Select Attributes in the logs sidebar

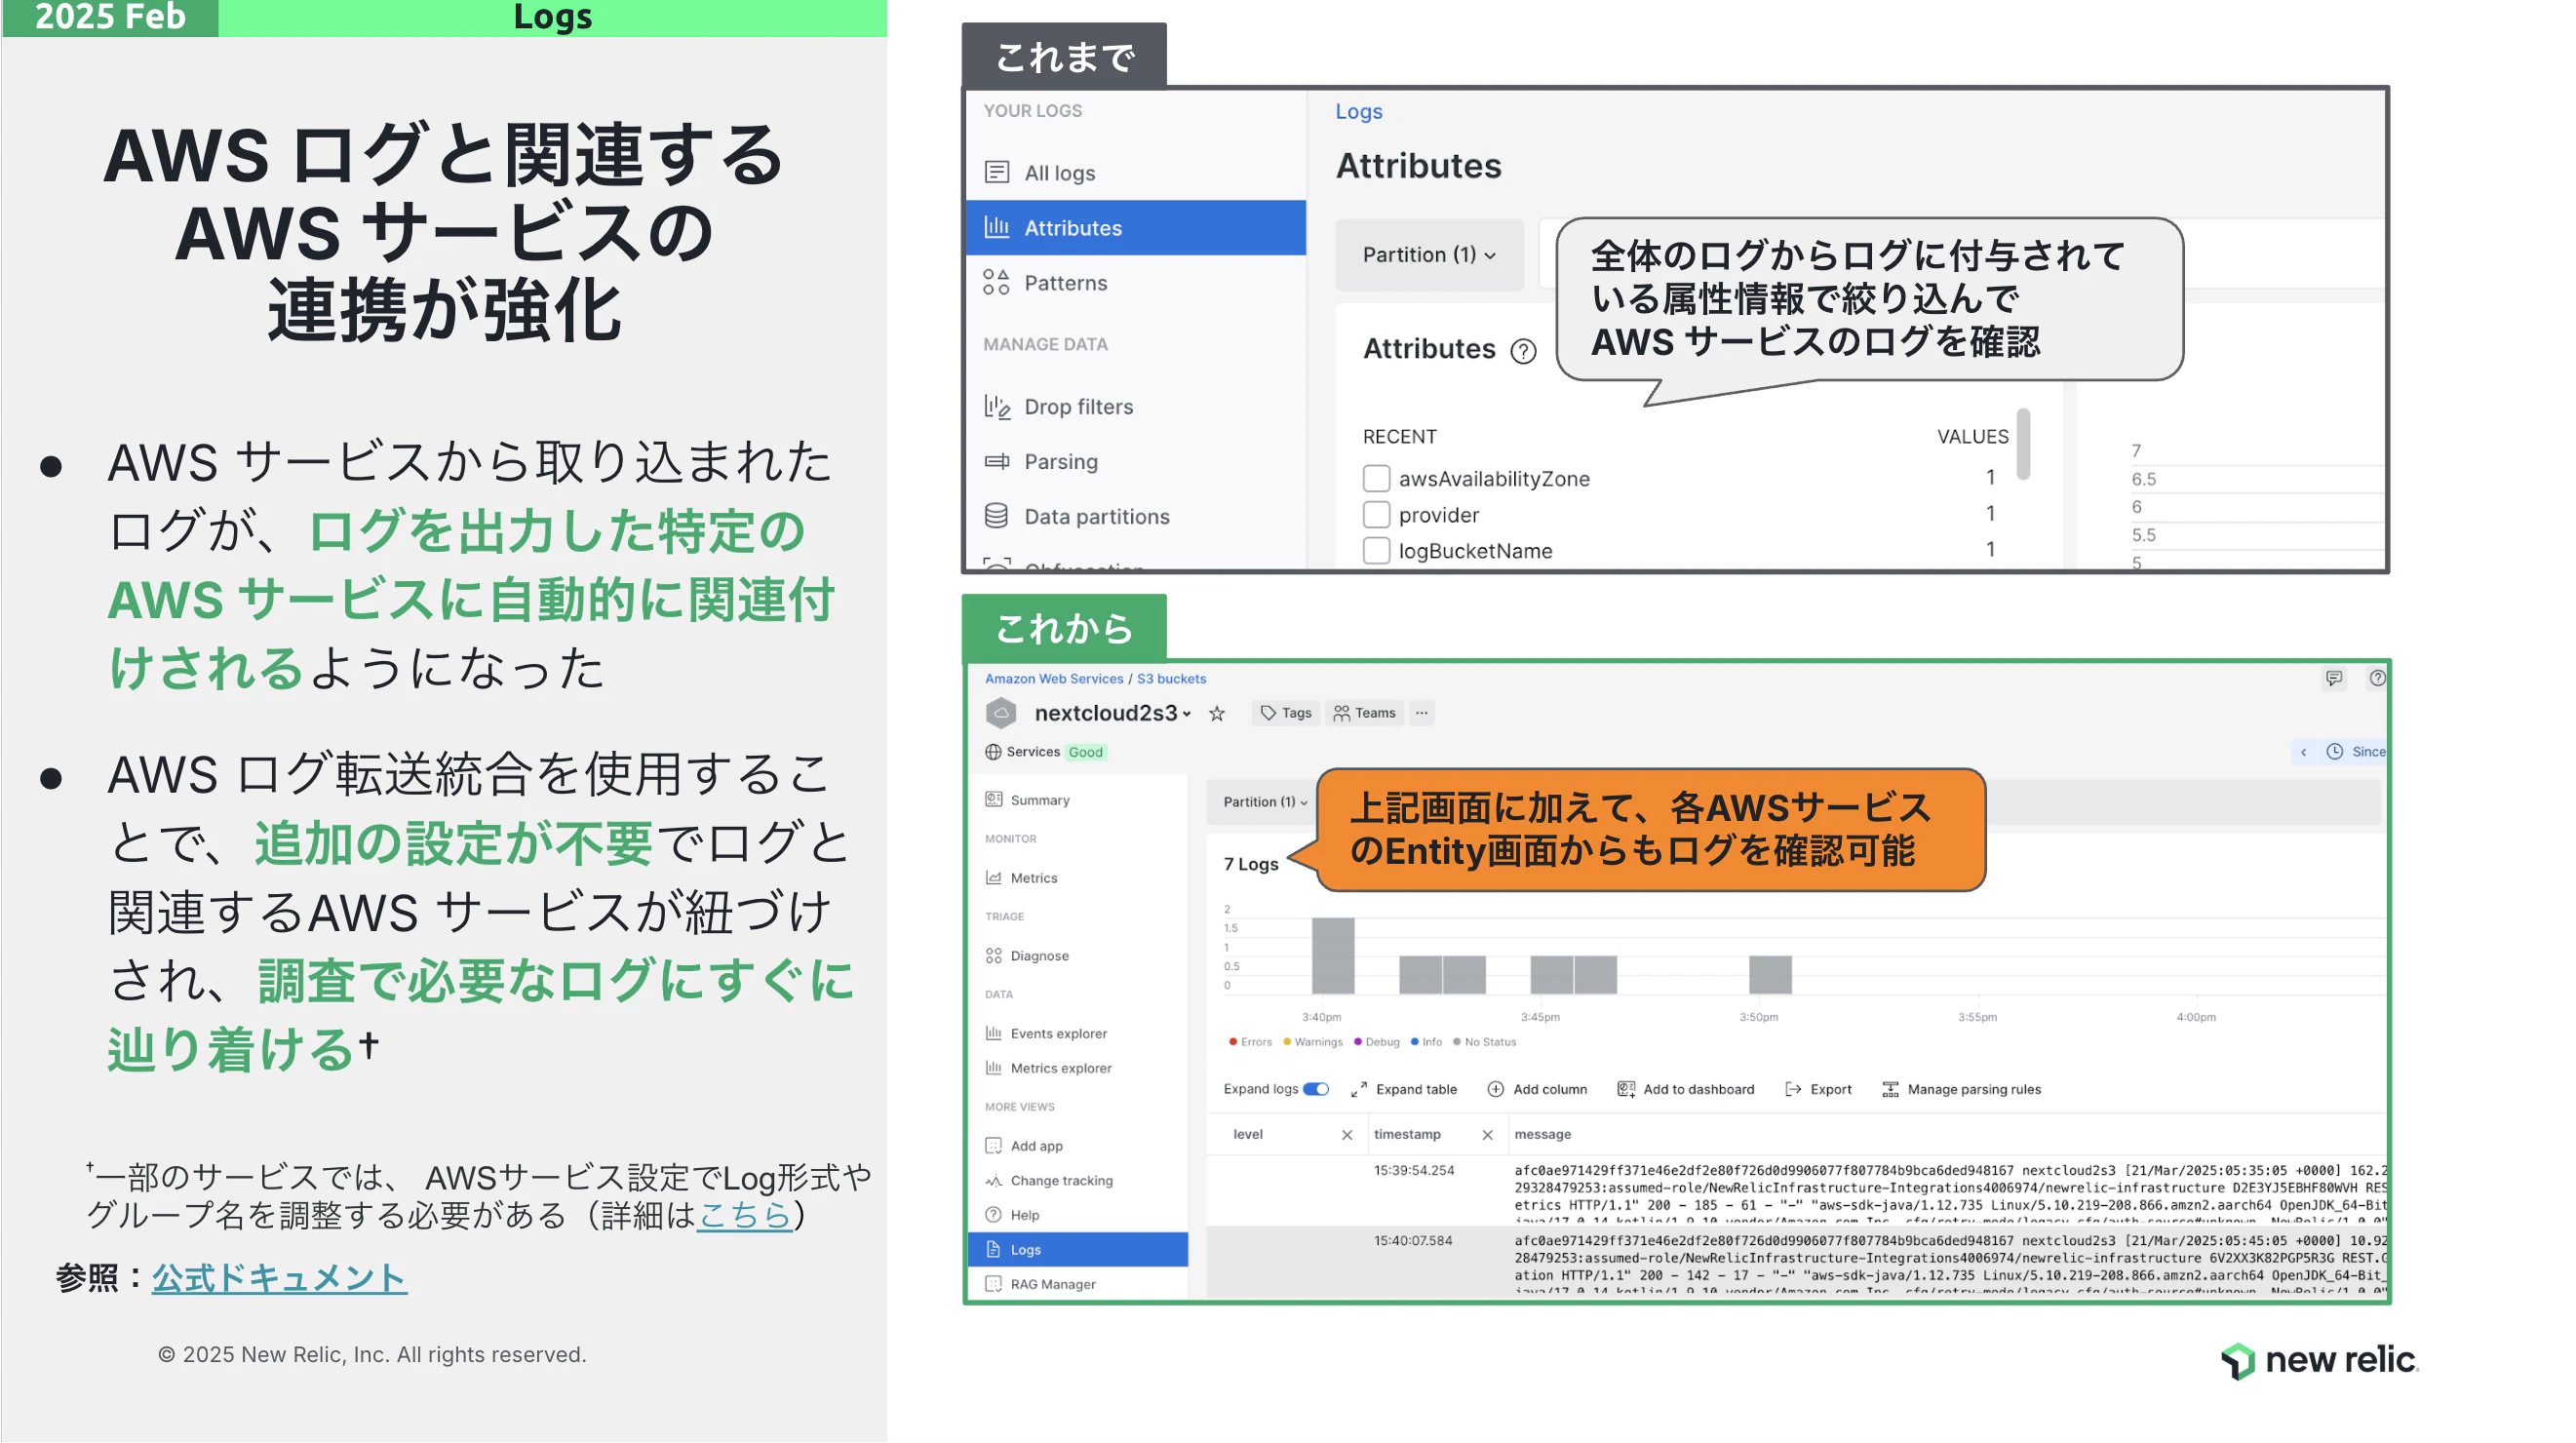[x=1136, y=228]
